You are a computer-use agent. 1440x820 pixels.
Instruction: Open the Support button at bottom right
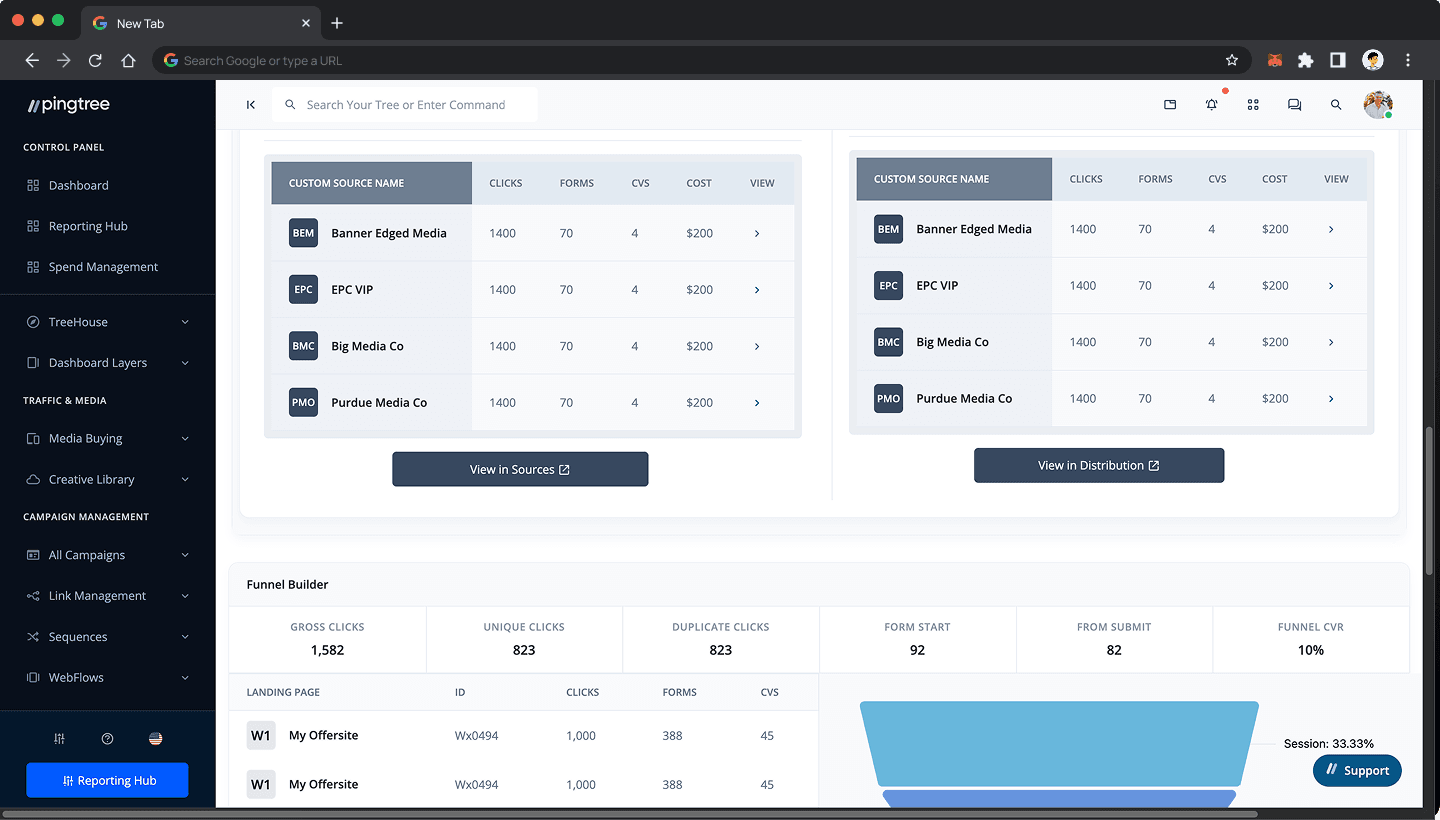pyautogui.click(x=1357, y=770)
